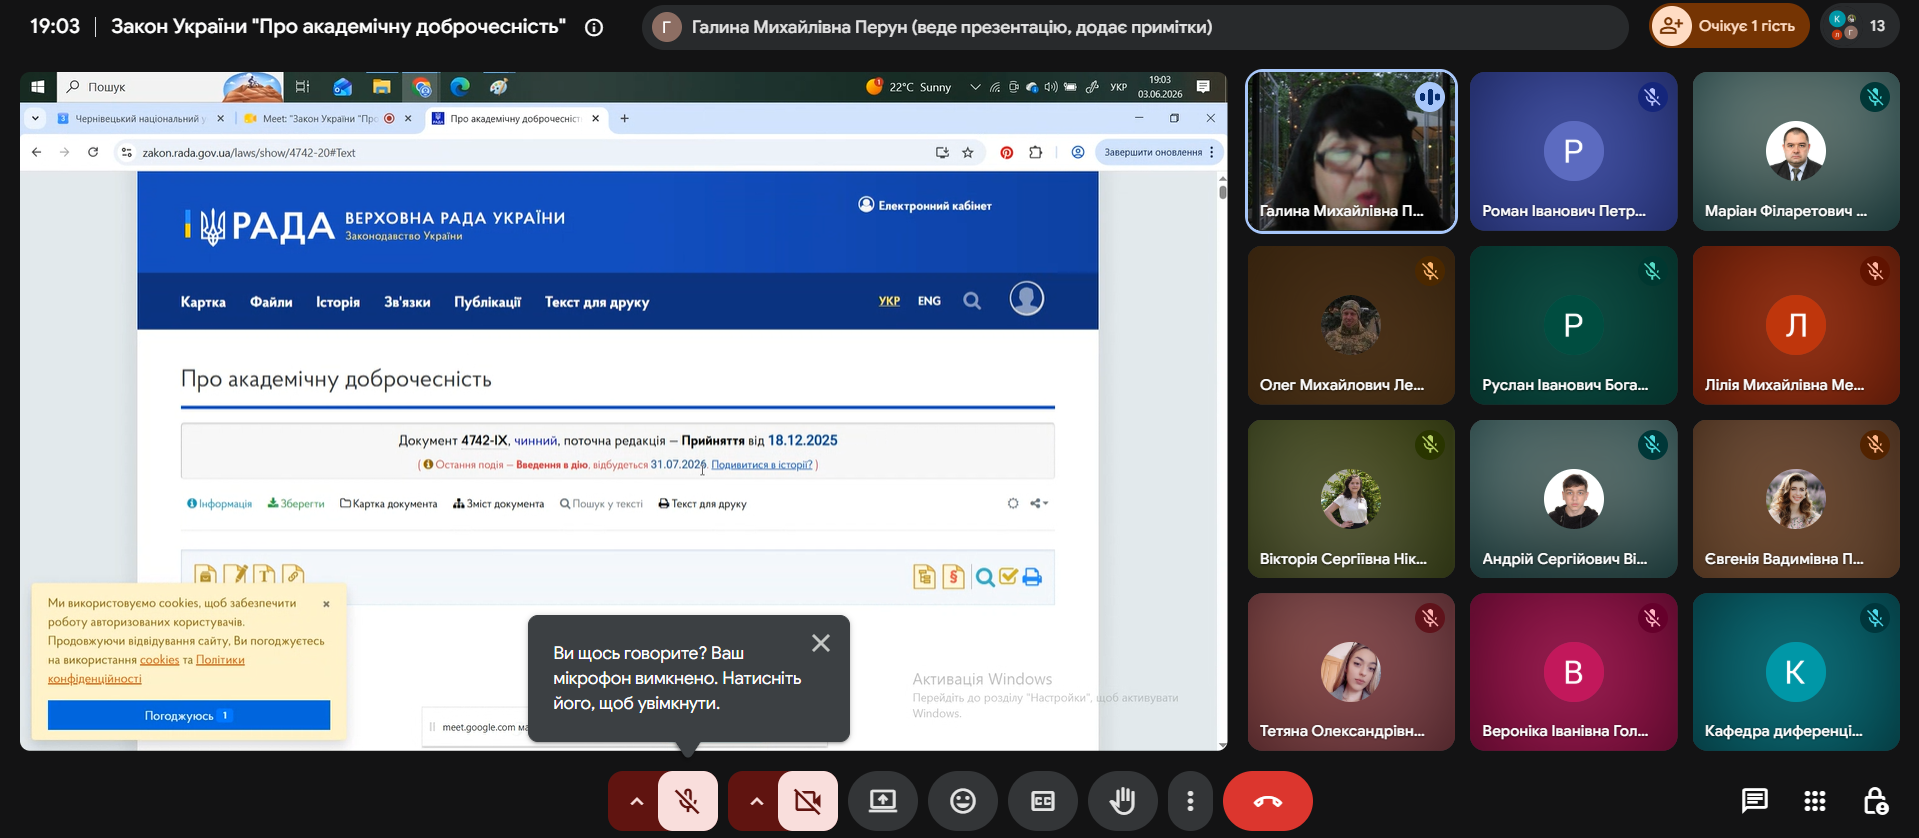Image resolution: width=1919 pixels, height=838 pixels.
Task: Open a new browser tab with the plus
Action: [x=625, y=118]
